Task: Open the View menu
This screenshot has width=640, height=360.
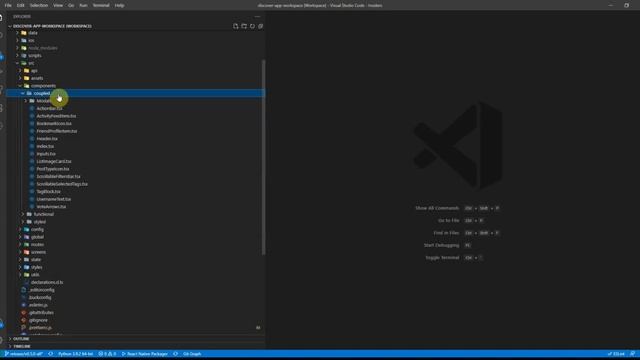Action: (x=58, y=5)
